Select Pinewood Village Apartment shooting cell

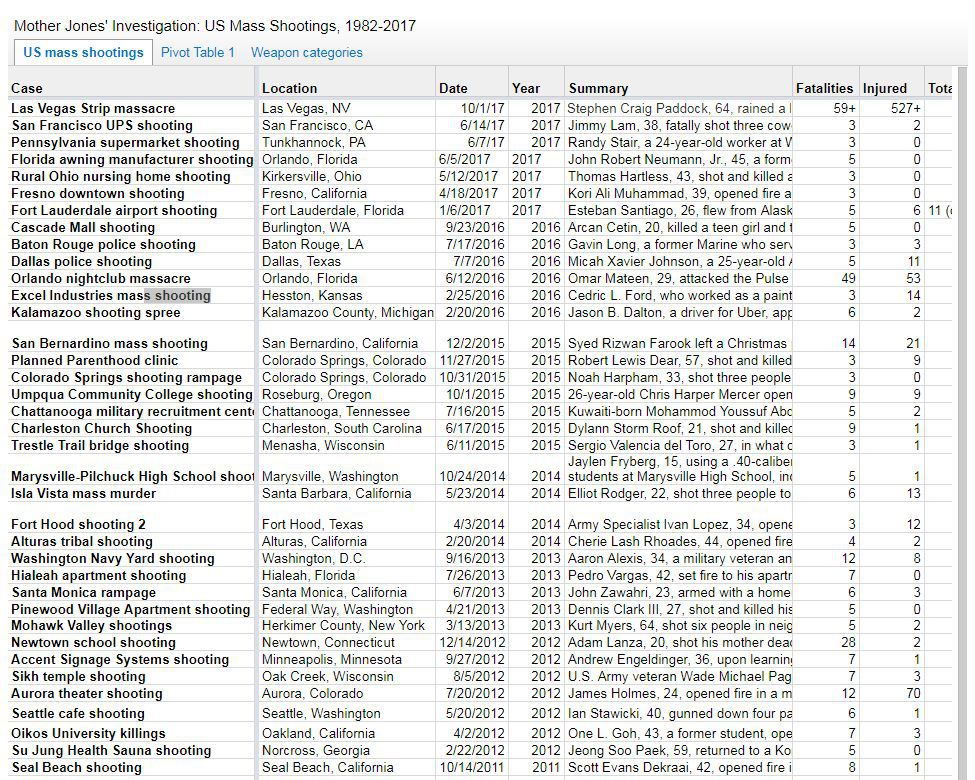click(132, 609)
